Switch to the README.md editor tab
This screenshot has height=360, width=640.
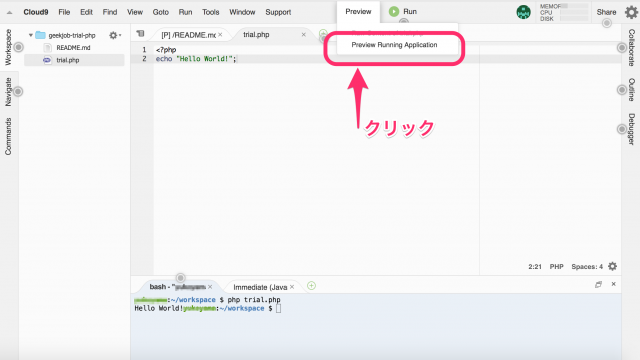pos(188,35)
